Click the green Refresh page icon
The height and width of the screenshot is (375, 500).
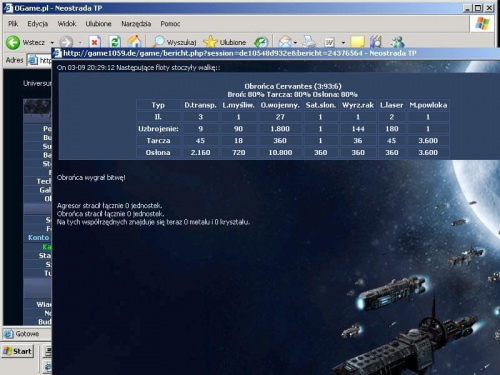115,42
